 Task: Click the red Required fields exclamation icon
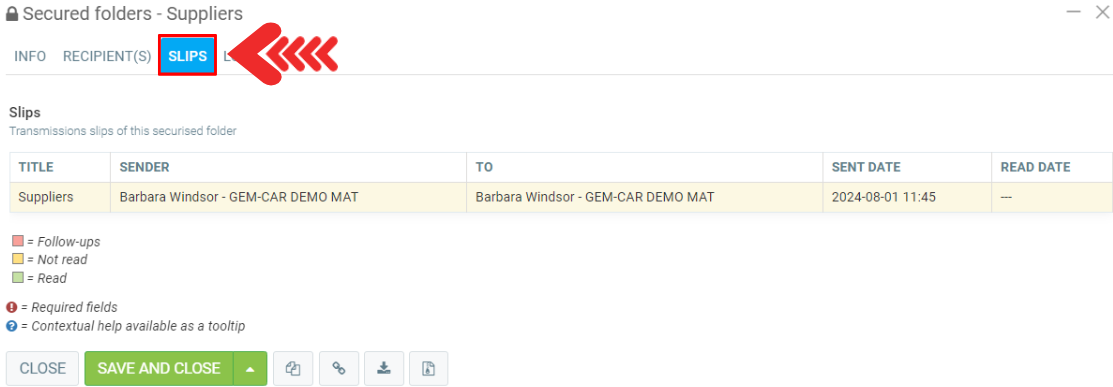pyautogui.click(x=11, y=307)
